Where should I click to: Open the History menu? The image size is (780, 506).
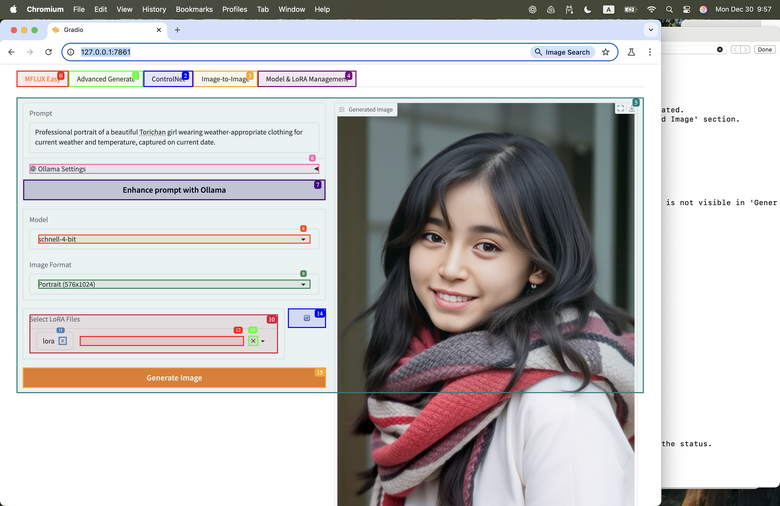(154, 9)
